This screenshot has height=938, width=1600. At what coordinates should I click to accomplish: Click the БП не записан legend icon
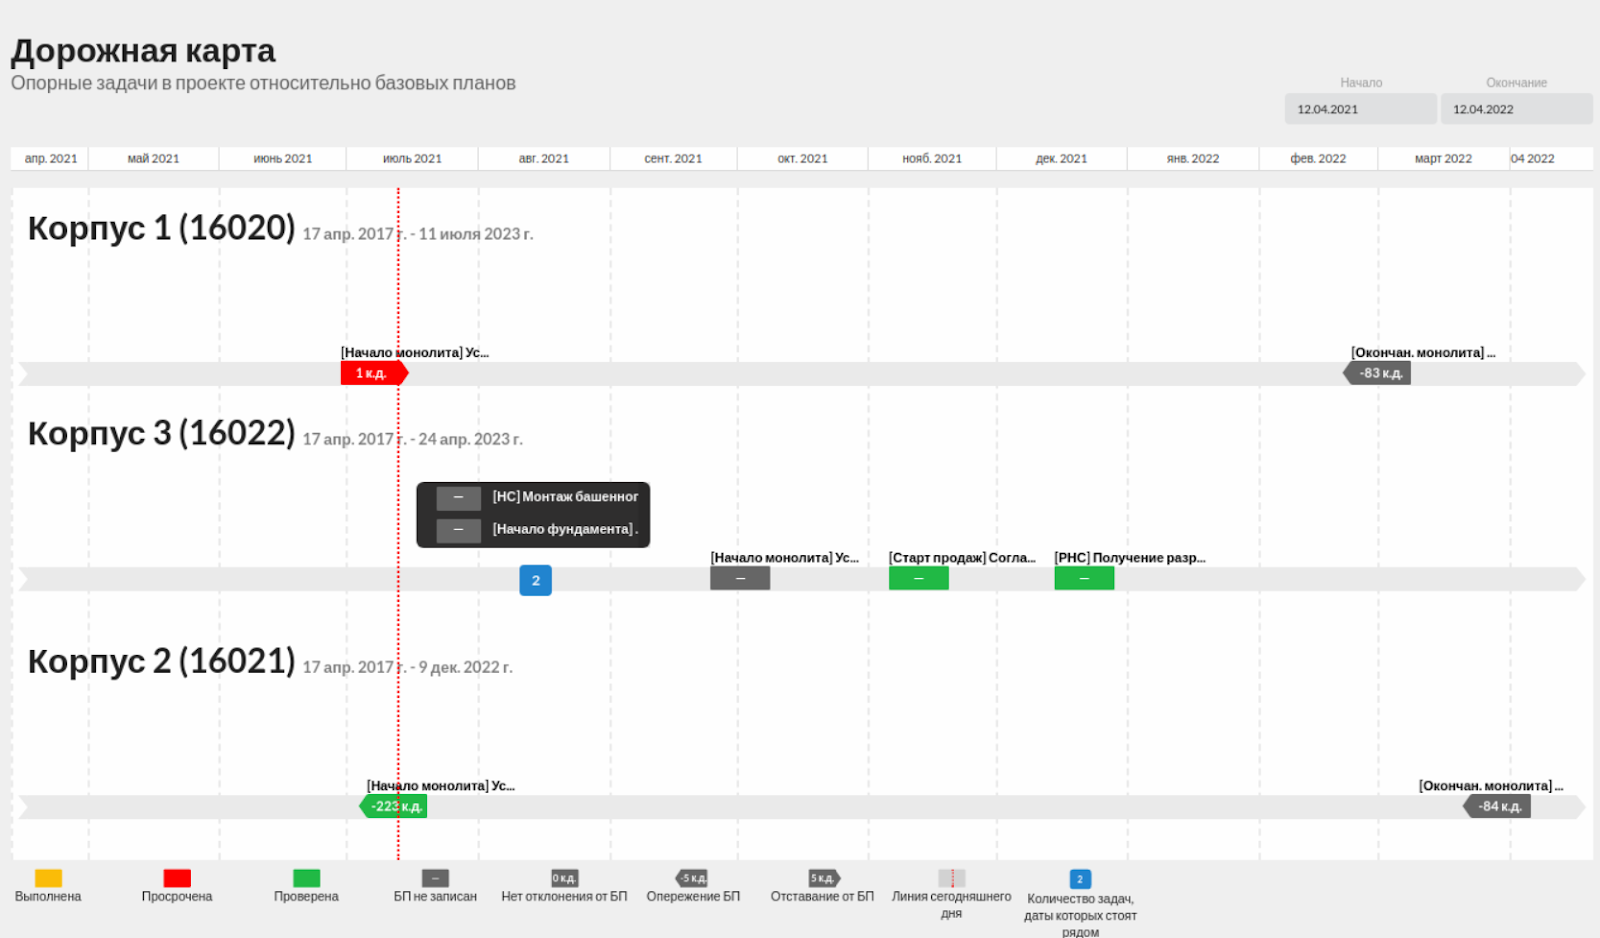pos(435,878)
